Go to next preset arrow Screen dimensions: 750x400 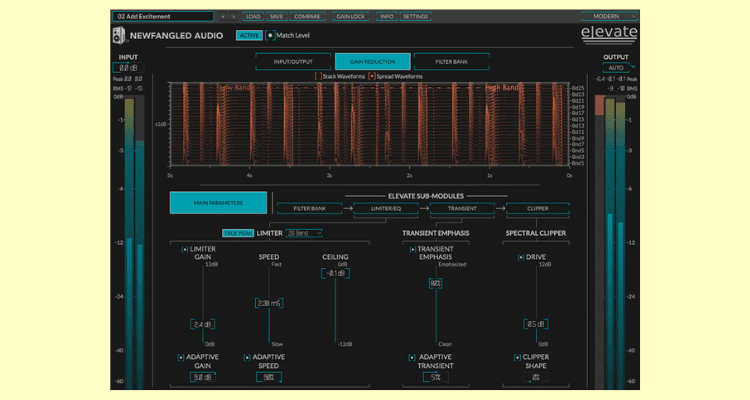(233, 16)
